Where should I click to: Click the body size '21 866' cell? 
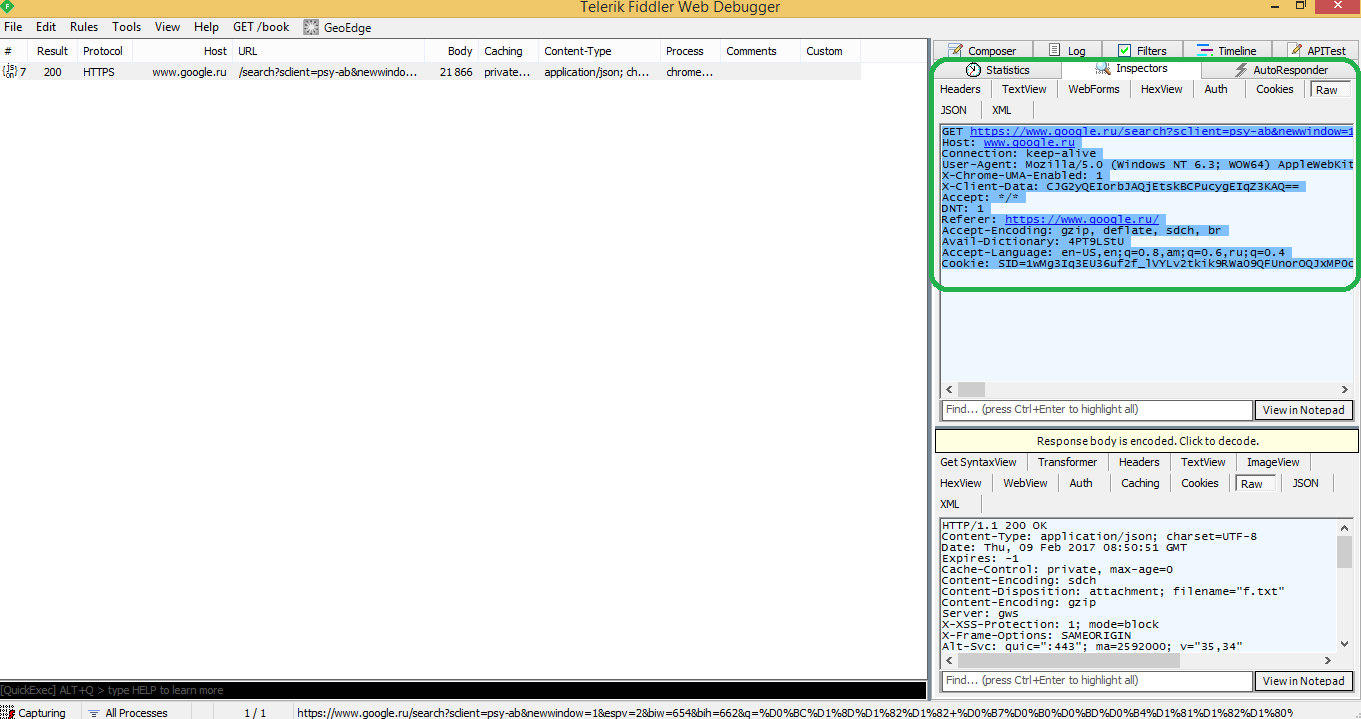456,72
